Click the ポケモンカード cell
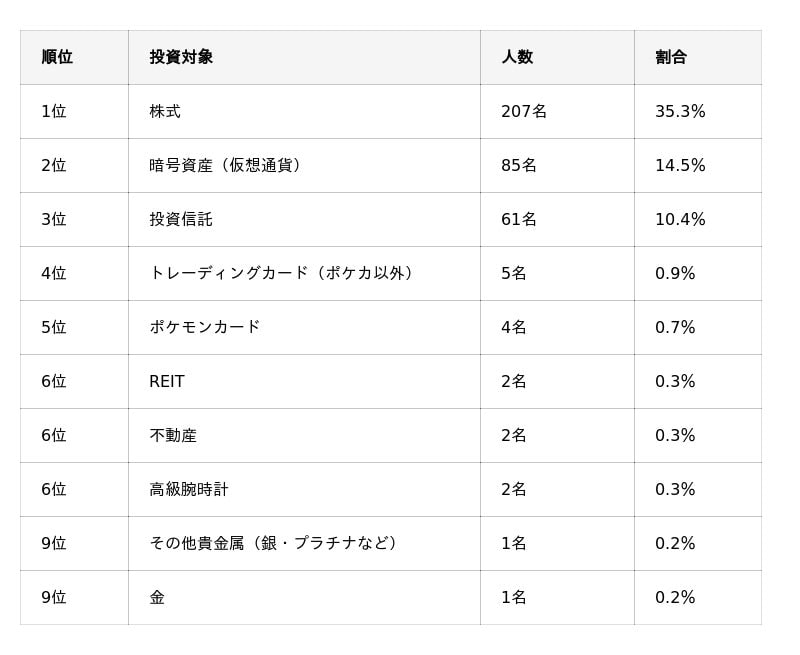This screenshot has width=800, height=655. pyautogui.click(x=205, y=327)
